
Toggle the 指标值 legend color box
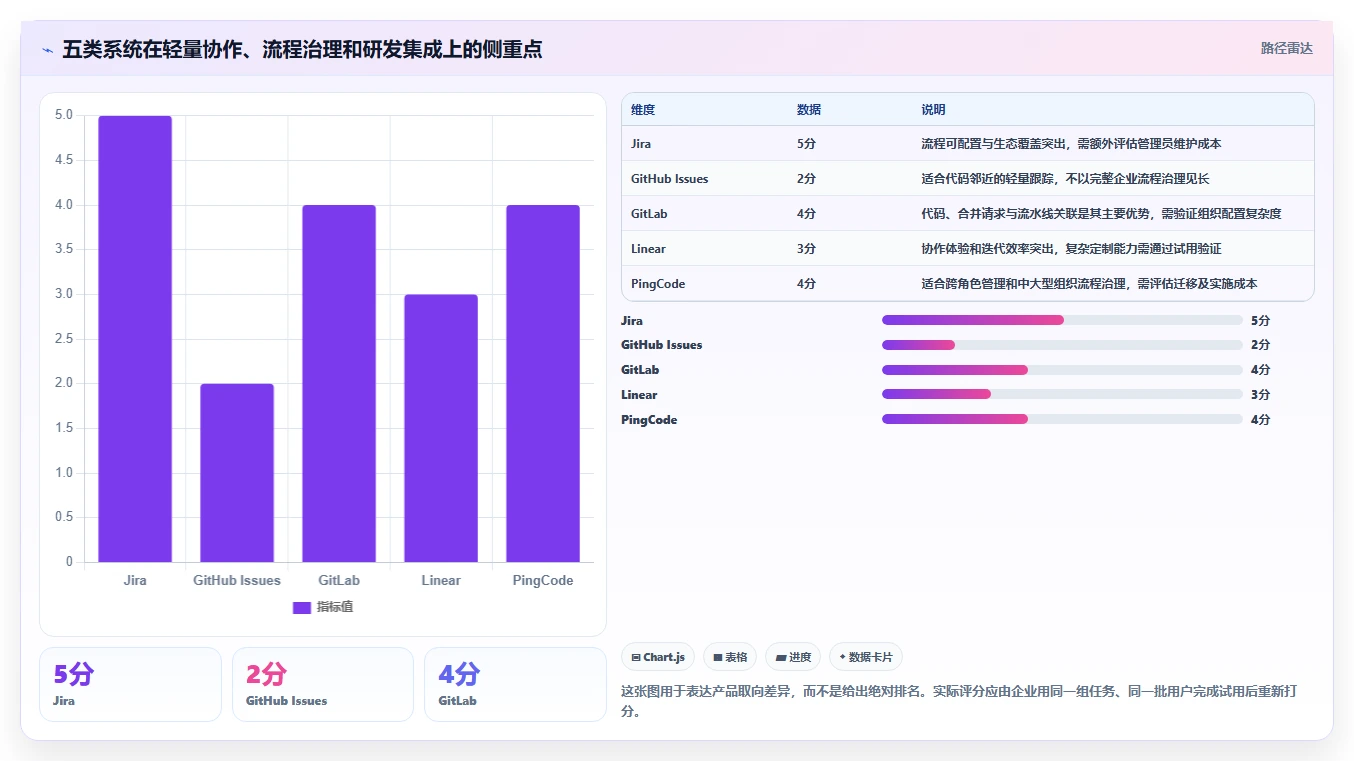point(302,607)
